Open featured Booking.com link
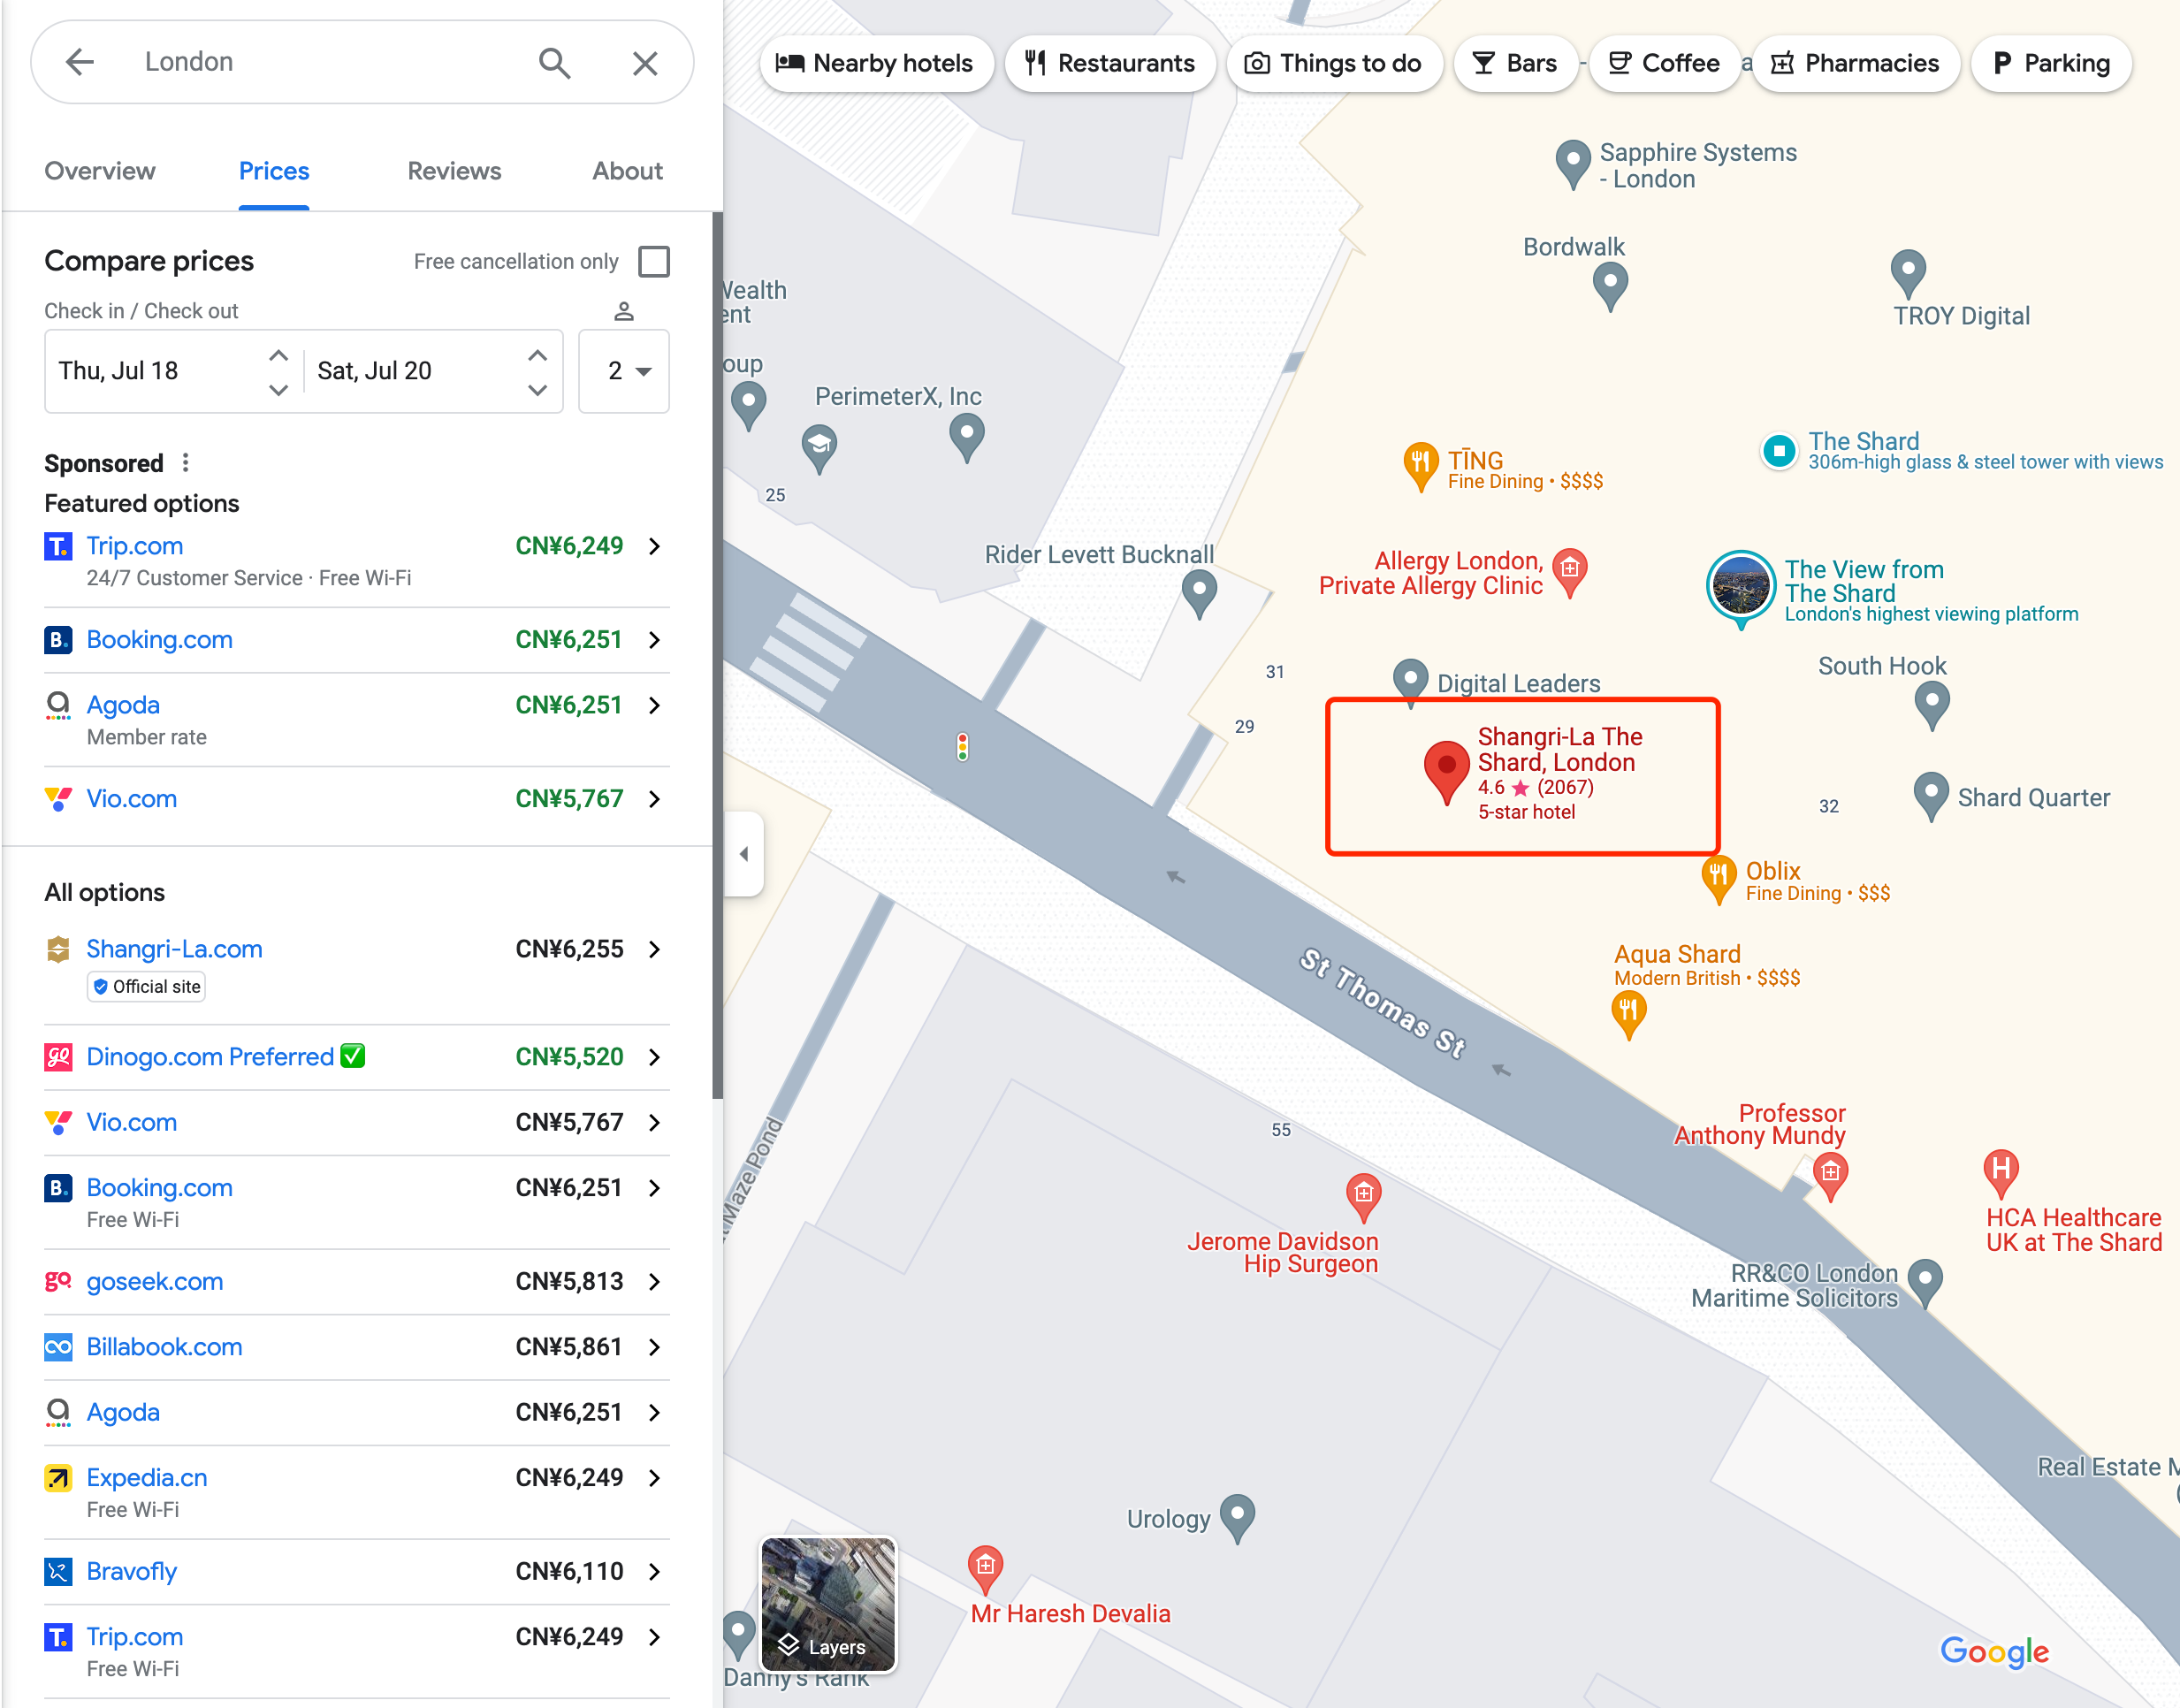The height and width of the screenshot is (1708, 2180). tap(159, 640)
